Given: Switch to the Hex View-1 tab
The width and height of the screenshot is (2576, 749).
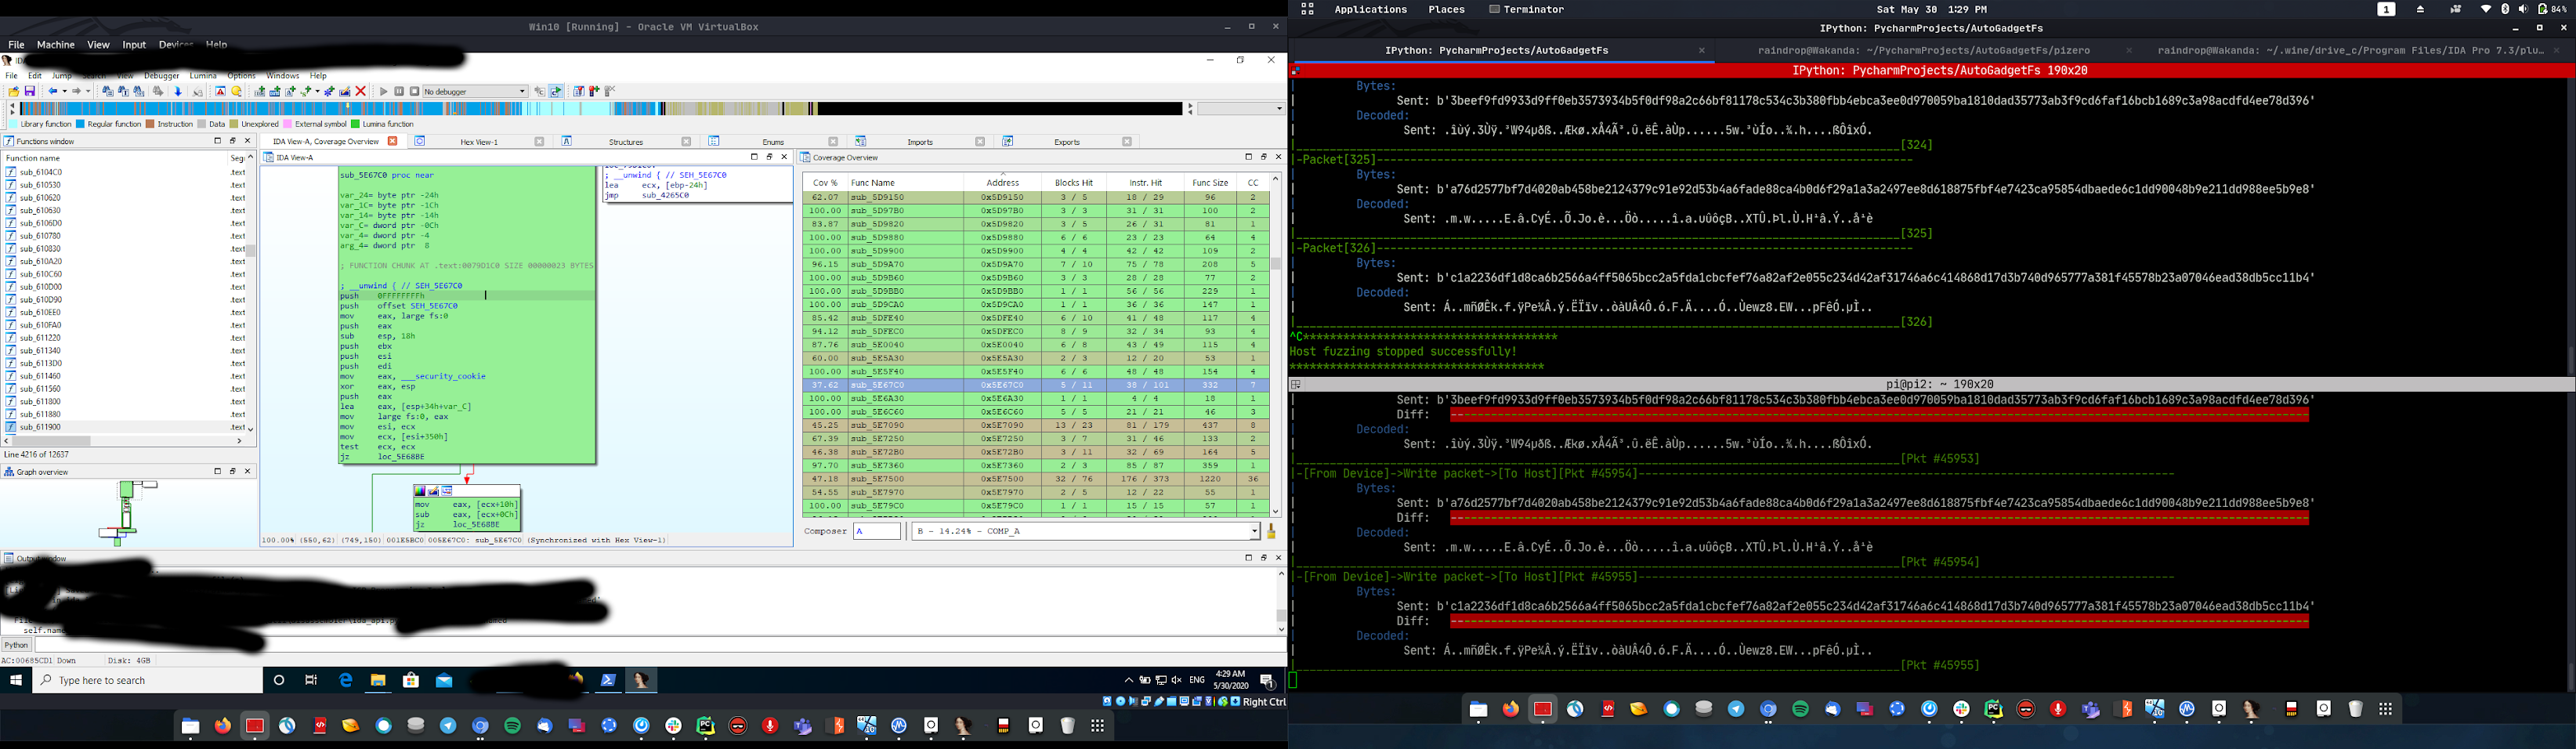Looking at the screenshot, I should (479, 142).
